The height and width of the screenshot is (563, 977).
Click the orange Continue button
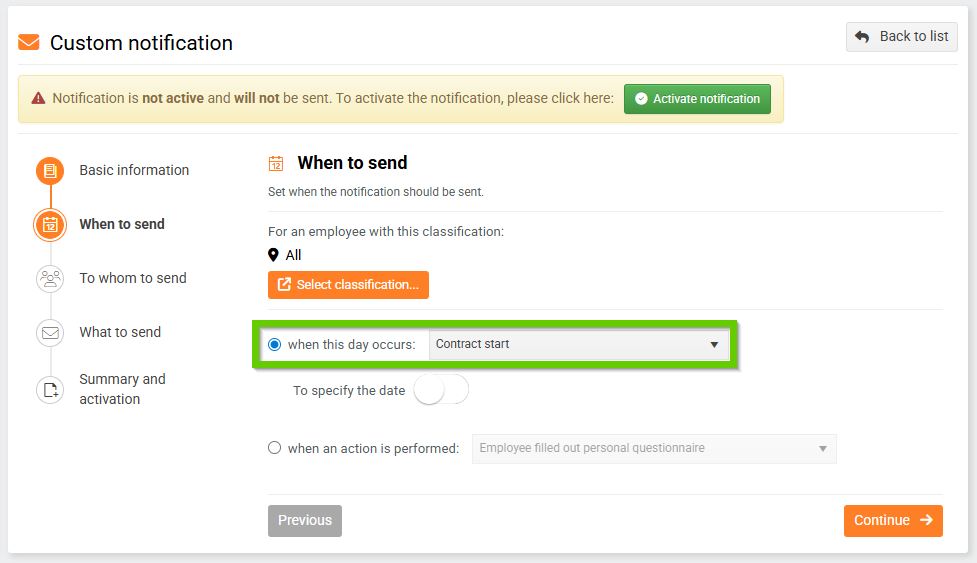coord(892,520)
